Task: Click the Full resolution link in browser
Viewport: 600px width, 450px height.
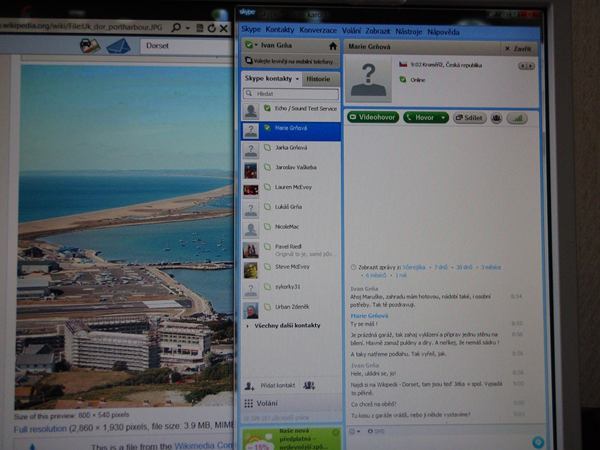Action: (x=40, y=429)
